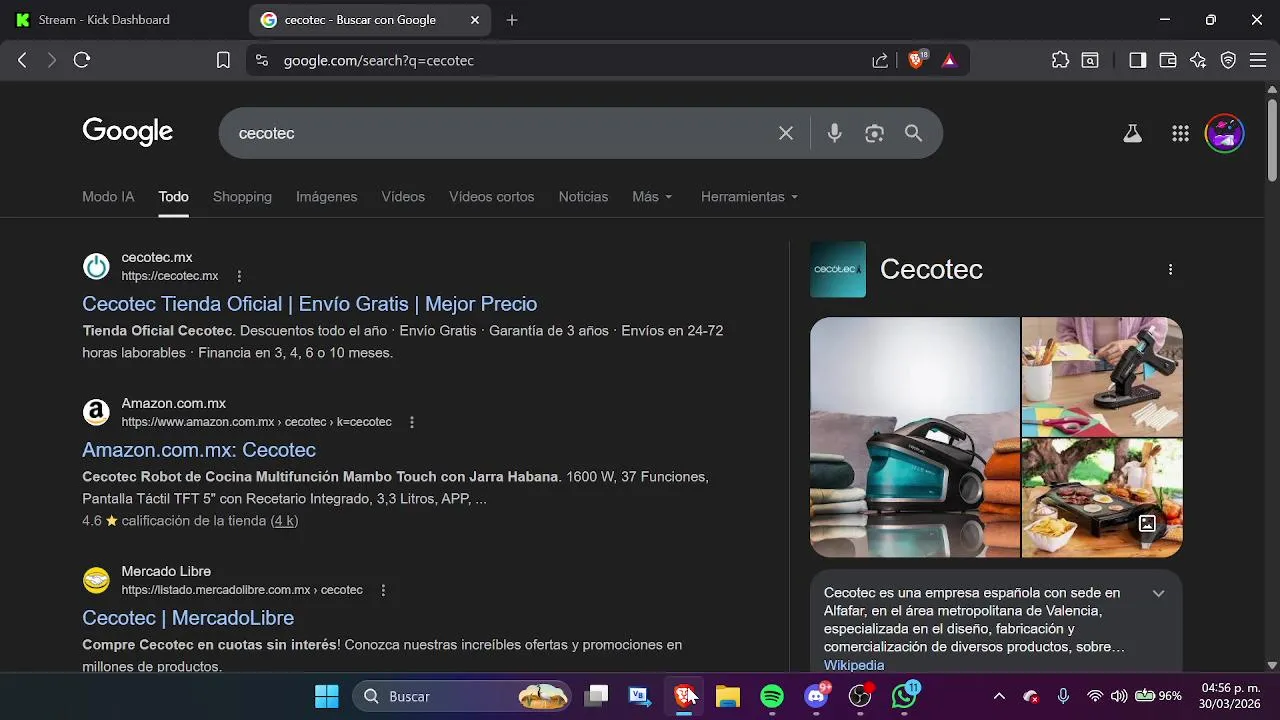Open OBS Studio from the taskbar

(860, 696)
